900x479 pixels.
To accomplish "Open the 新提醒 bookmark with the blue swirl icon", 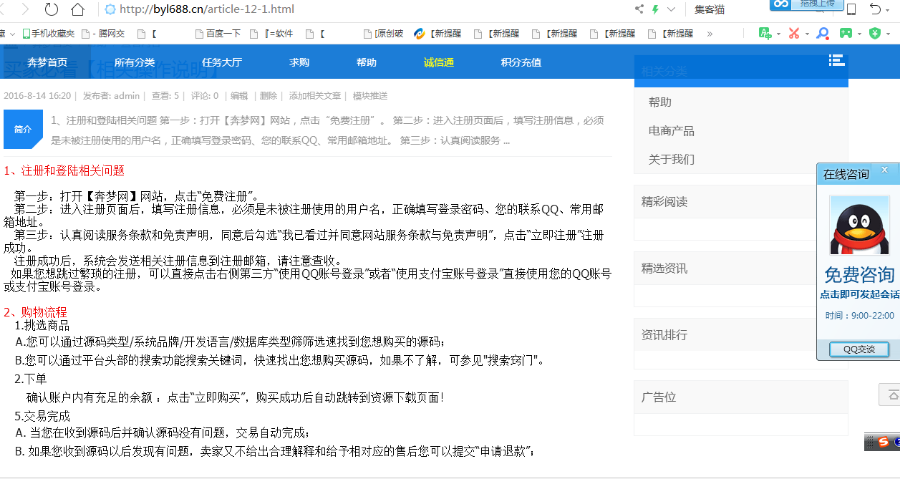I will coord(438,34).
